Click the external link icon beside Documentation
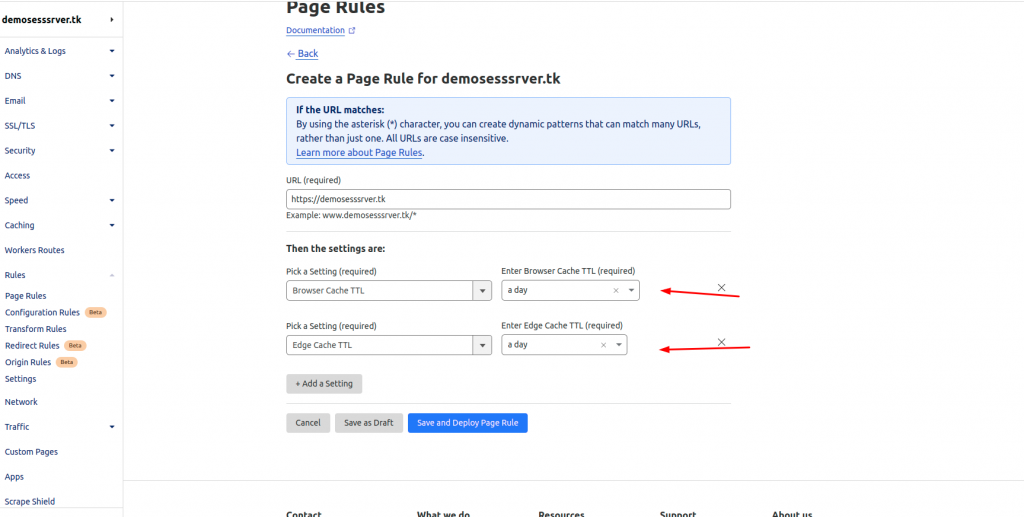Screen dimensions: 1024x517 [352, 30]
